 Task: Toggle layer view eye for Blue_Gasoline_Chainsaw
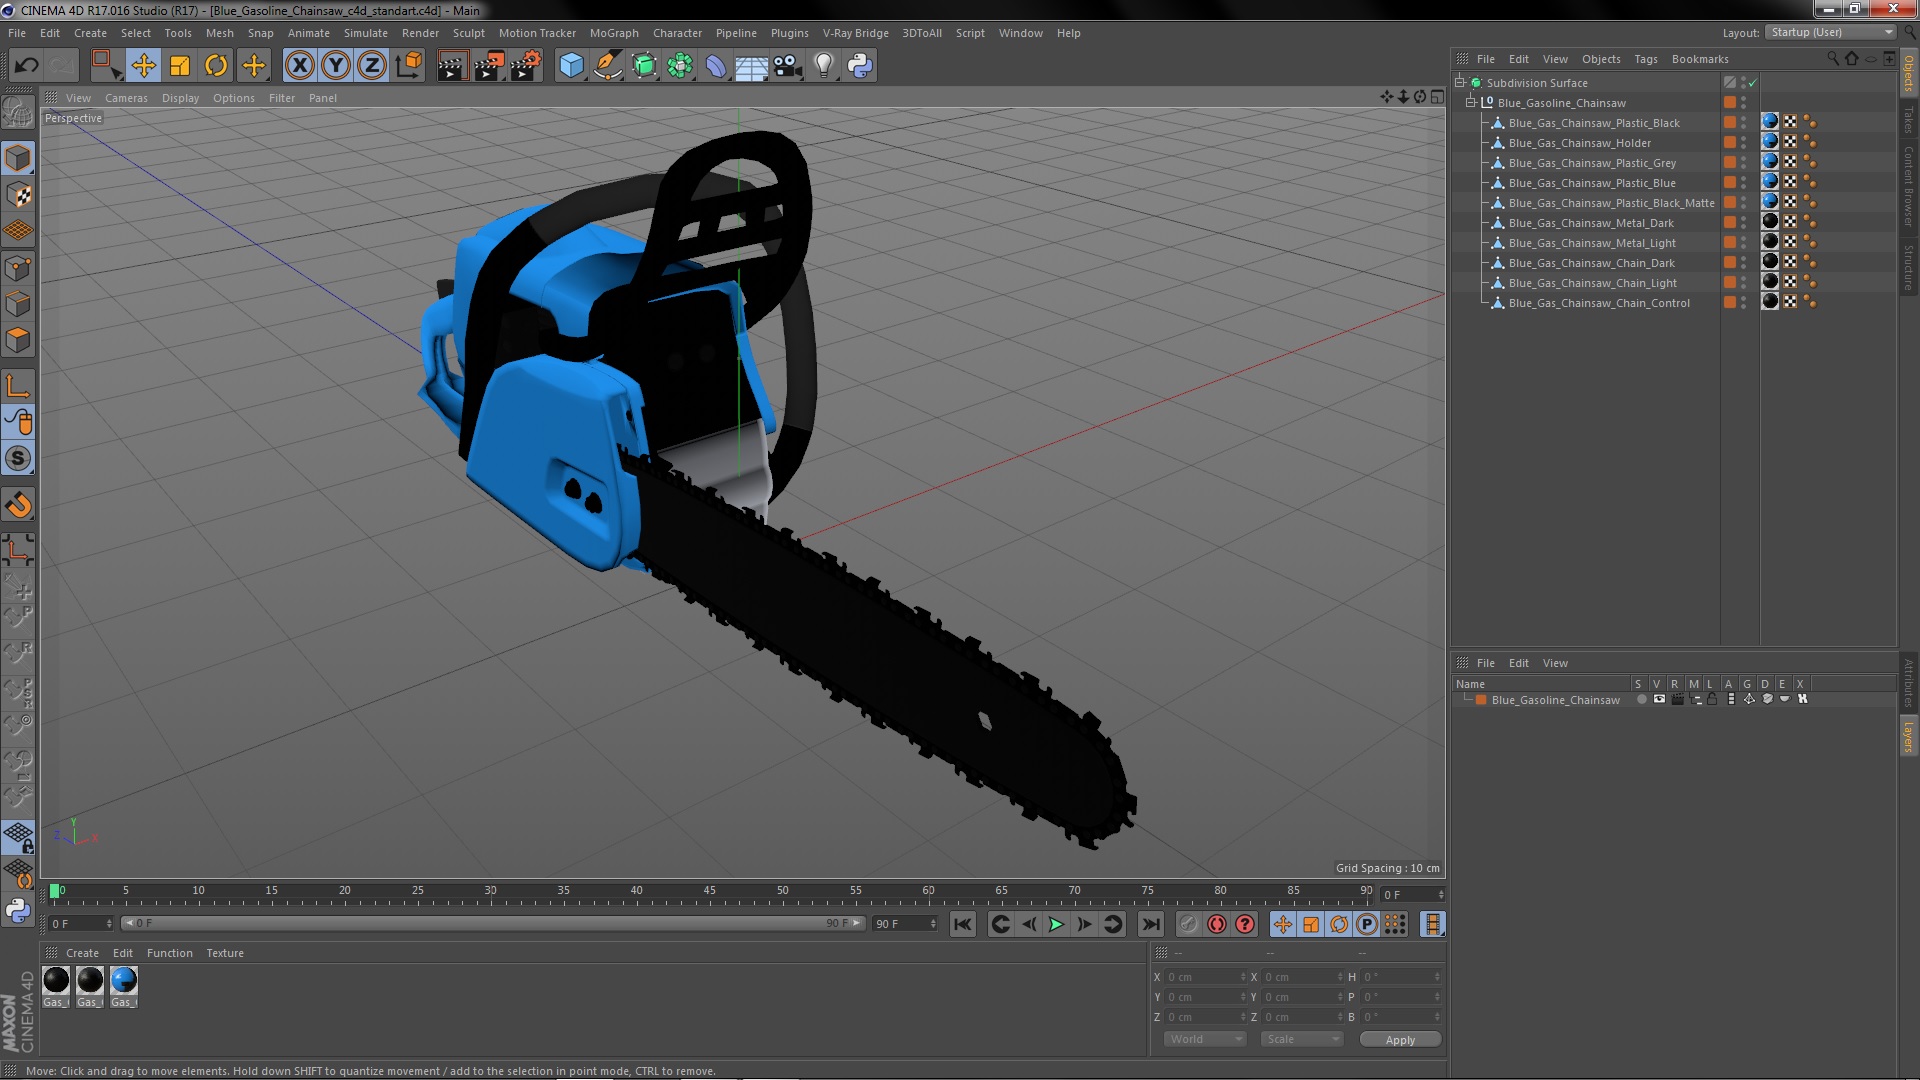[x=1659, y=700]
